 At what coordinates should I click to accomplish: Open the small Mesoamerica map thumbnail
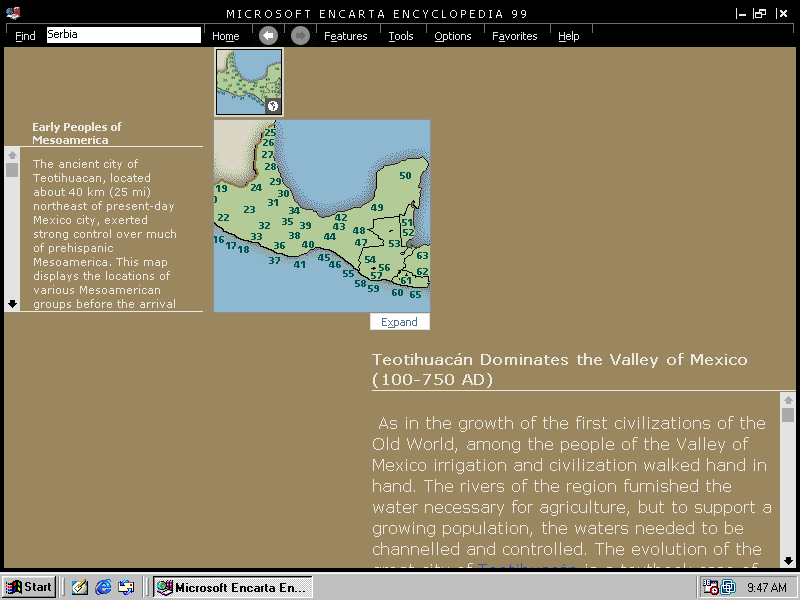pos(249,82)
